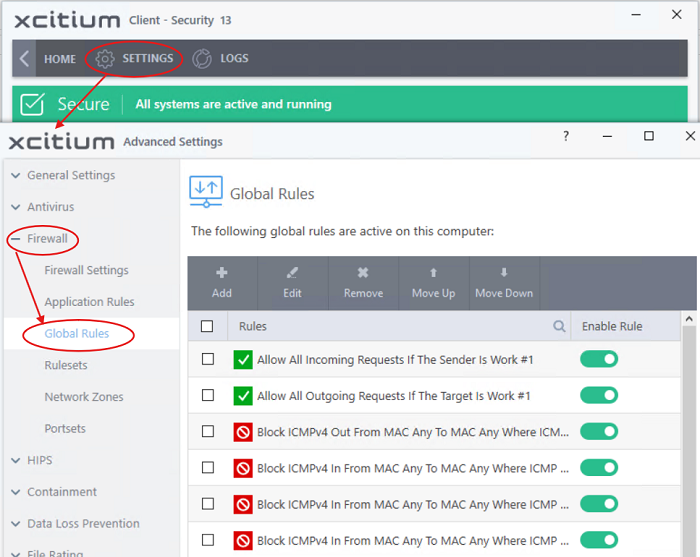
Task: Click the Move Down arrow icon
Action: point(504,272)
